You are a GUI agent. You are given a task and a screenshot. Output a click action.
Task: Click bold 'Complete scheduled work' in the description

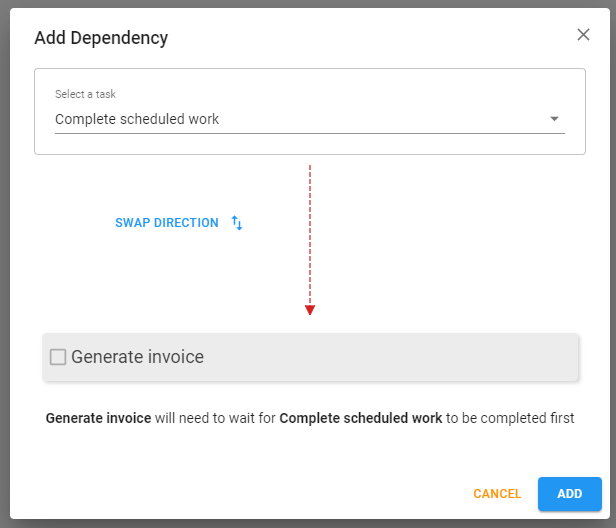[360, 418]
